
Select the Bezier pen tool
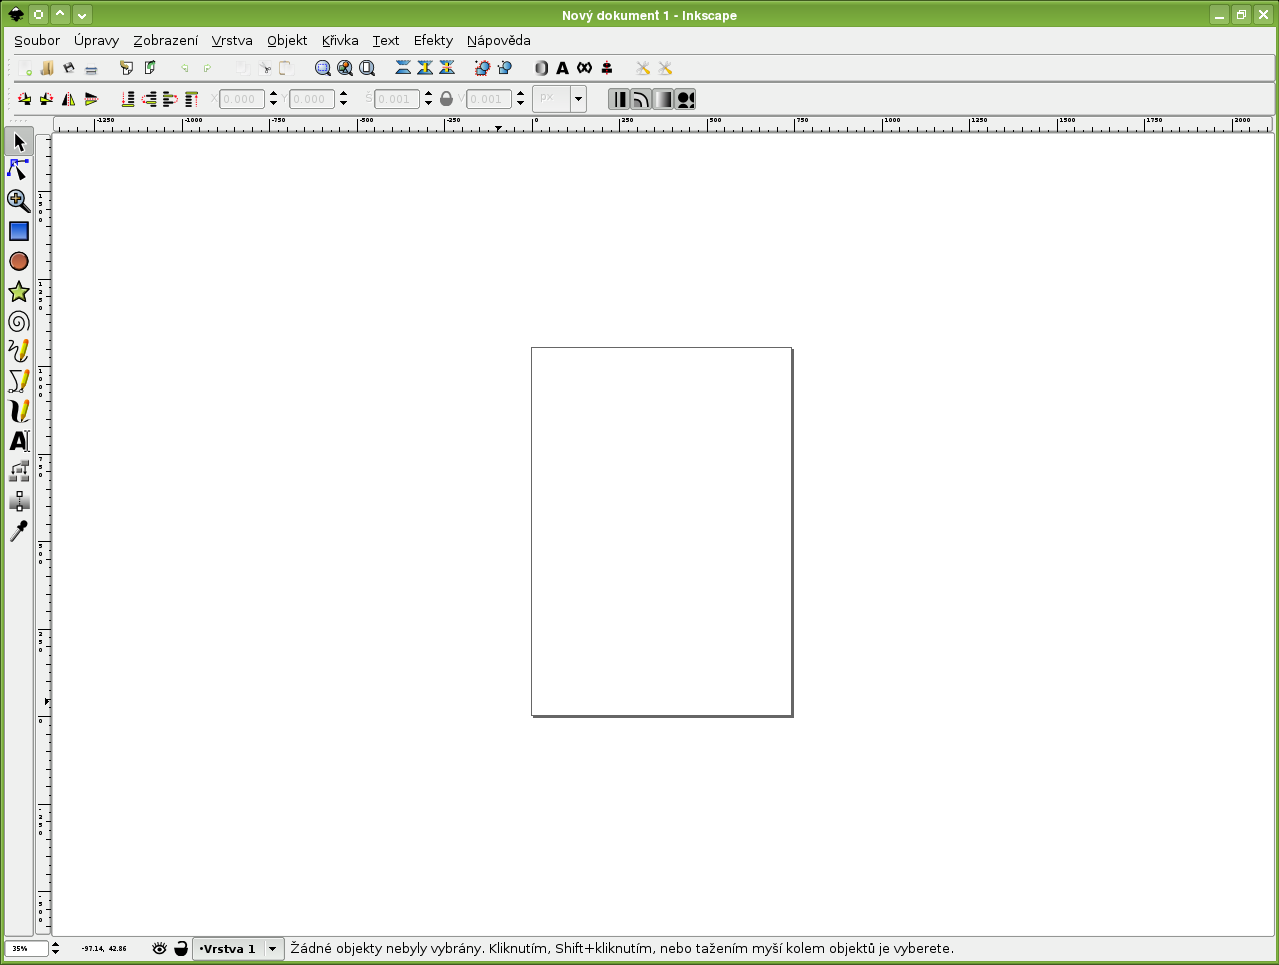(x=18, y=381)
